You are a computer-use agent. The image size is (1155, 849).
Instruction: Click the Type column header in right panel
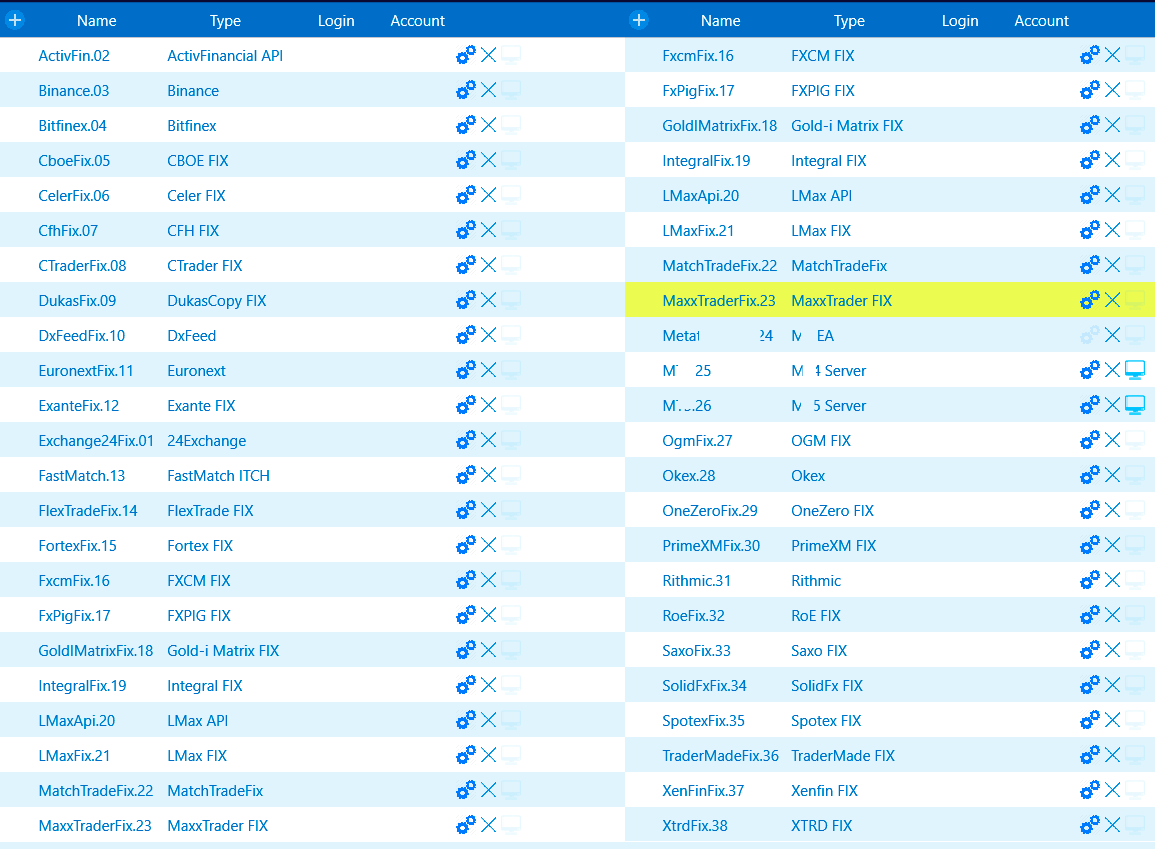tap(849, 21)
